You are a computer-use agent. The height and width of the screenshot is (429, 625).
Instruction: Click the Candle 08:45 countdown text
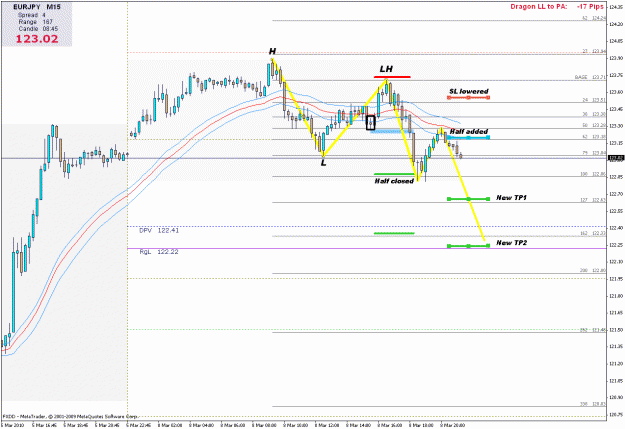pyautogui.click(x=38, y=29)
